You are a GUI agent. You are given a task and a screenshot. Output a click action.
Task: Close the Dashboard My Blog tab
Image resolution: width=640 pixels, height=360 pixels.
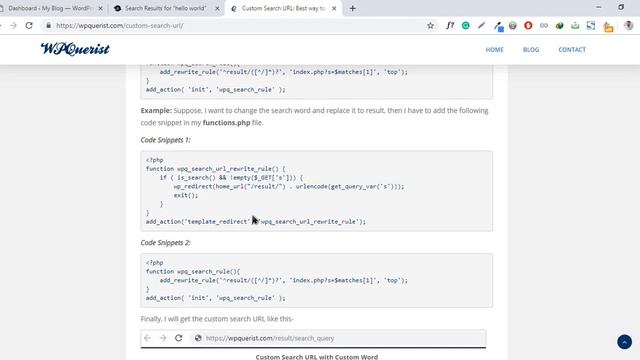point(100,8)
